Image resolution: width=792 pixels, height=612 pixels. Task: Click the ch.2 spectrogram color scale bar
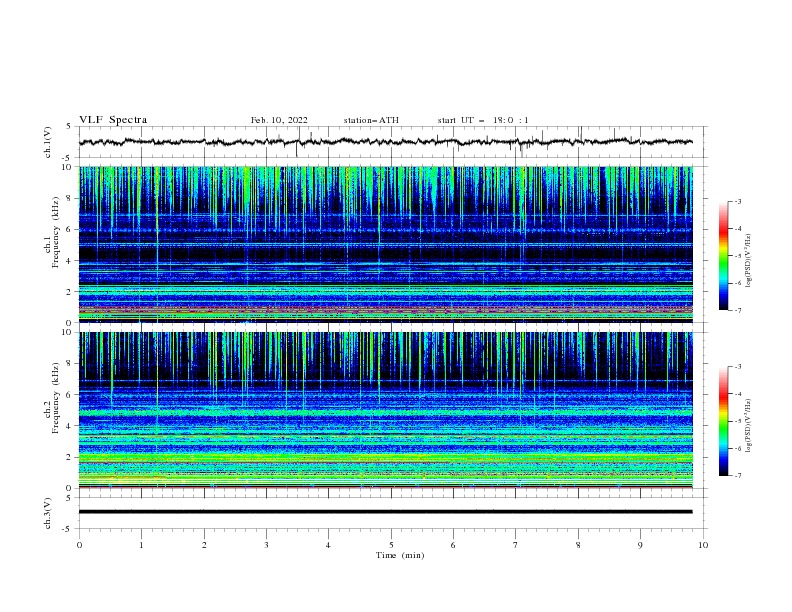click(x=723, y=421)
